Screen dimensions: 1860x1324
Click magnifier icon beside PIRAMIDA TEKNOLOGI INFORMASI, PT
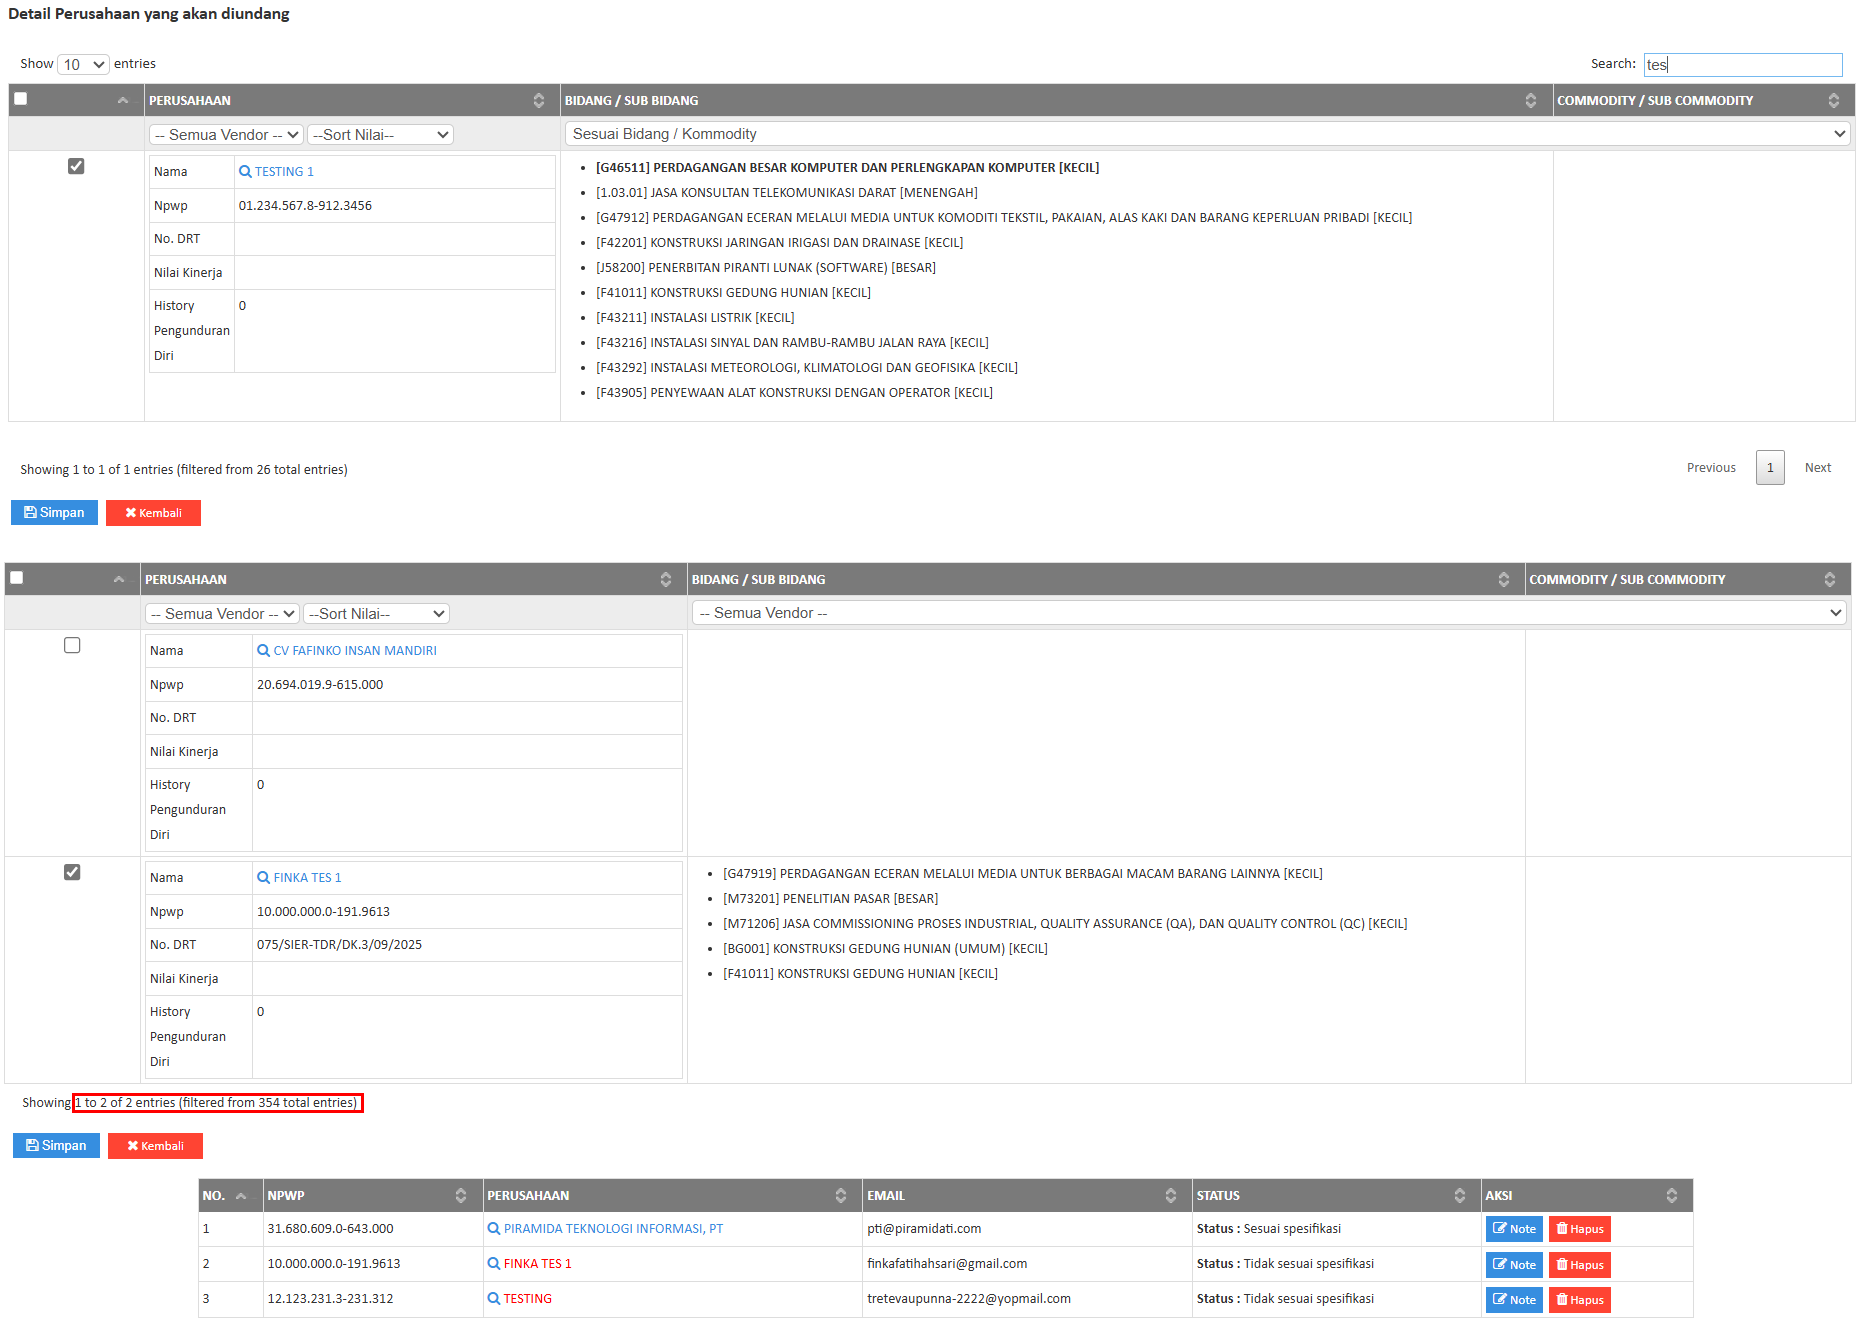[493, 1229]
